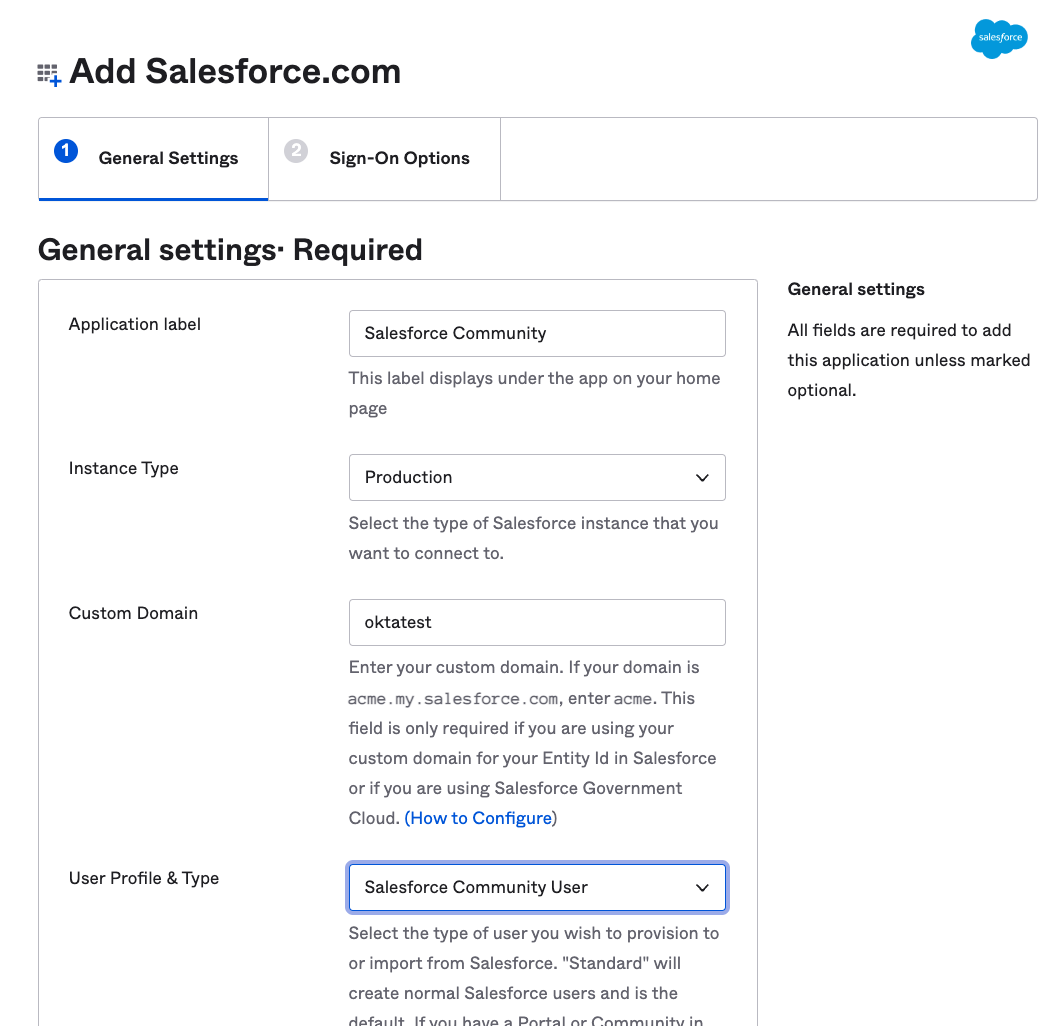Image resolution: width=1064 pixels, height=1026 pixels.
Task: Open the Production instance type dropdown
Action: (x=537, y=477)
